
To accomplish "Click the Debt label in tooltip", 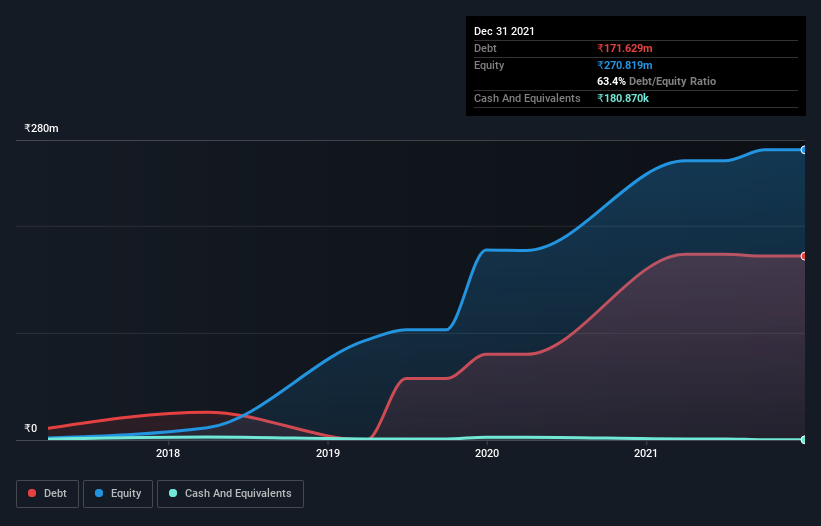I will click(x=485, y=48).
